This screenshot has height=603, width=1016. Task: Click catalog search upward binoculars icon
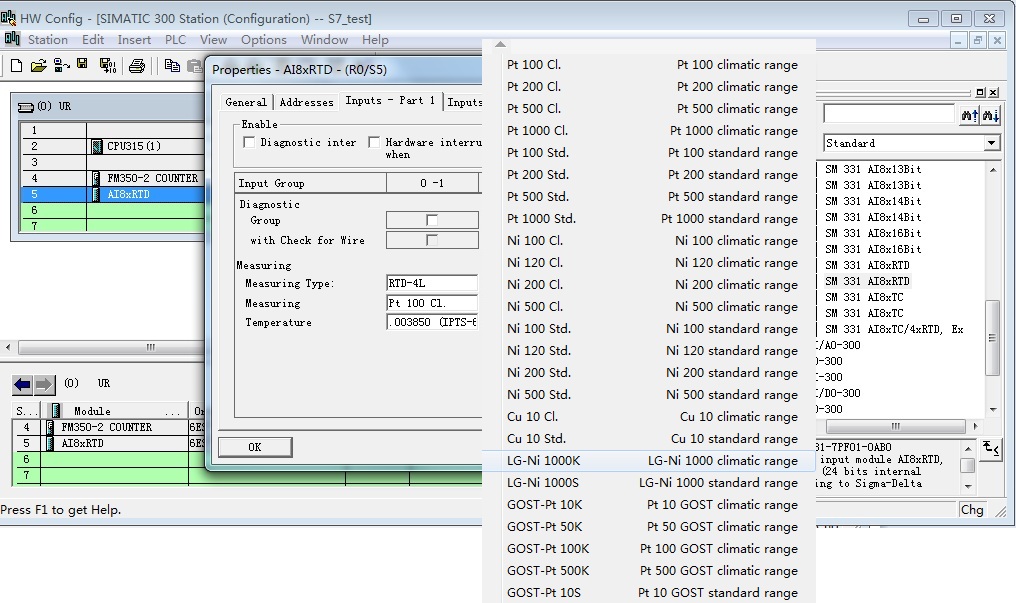click(969, 115)
